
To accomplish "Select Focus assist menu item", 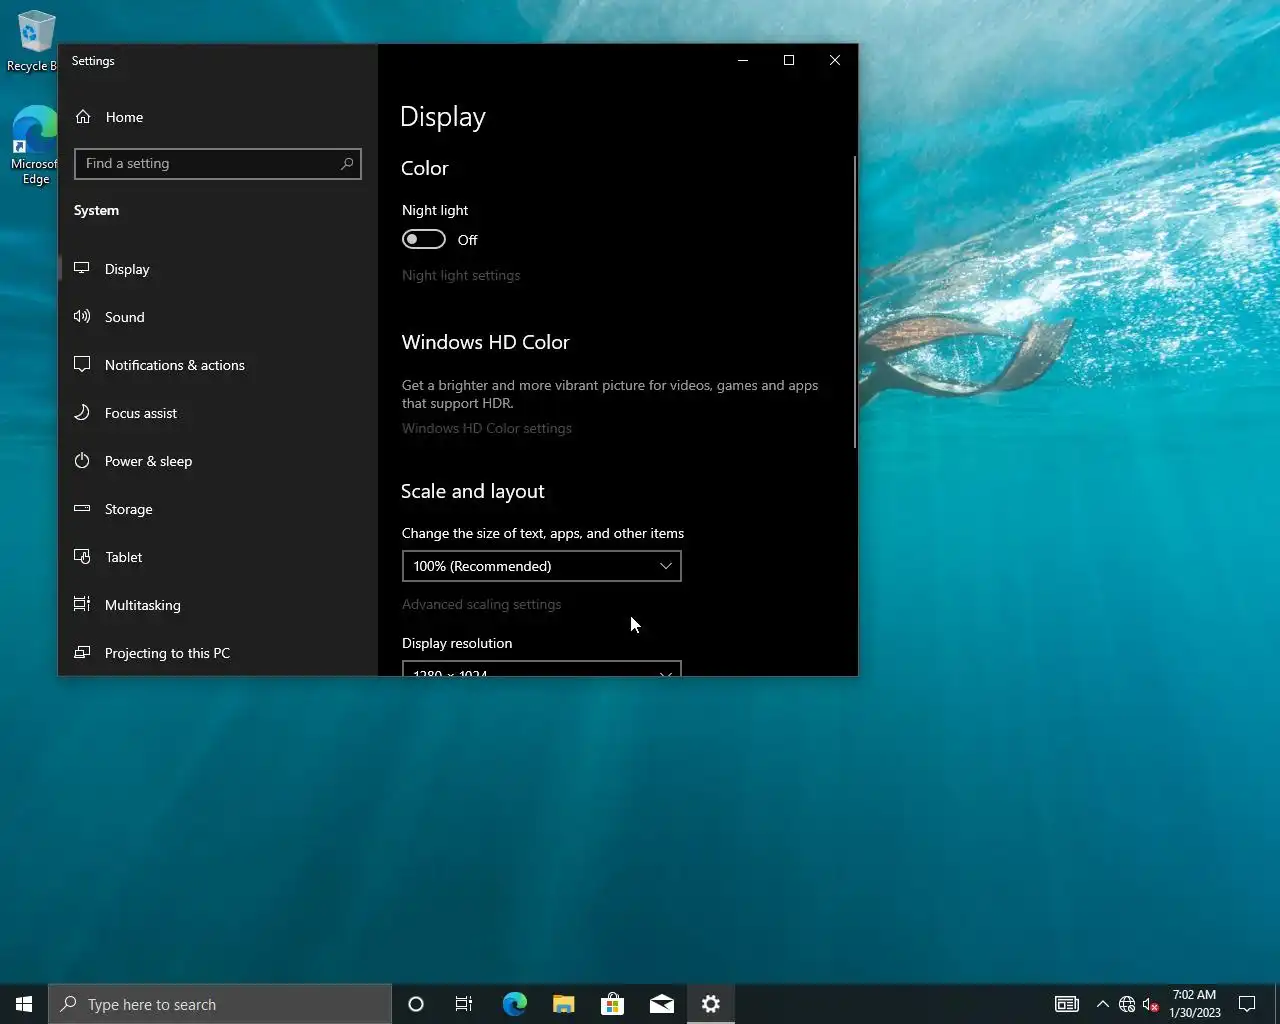I will pos(217,413).
